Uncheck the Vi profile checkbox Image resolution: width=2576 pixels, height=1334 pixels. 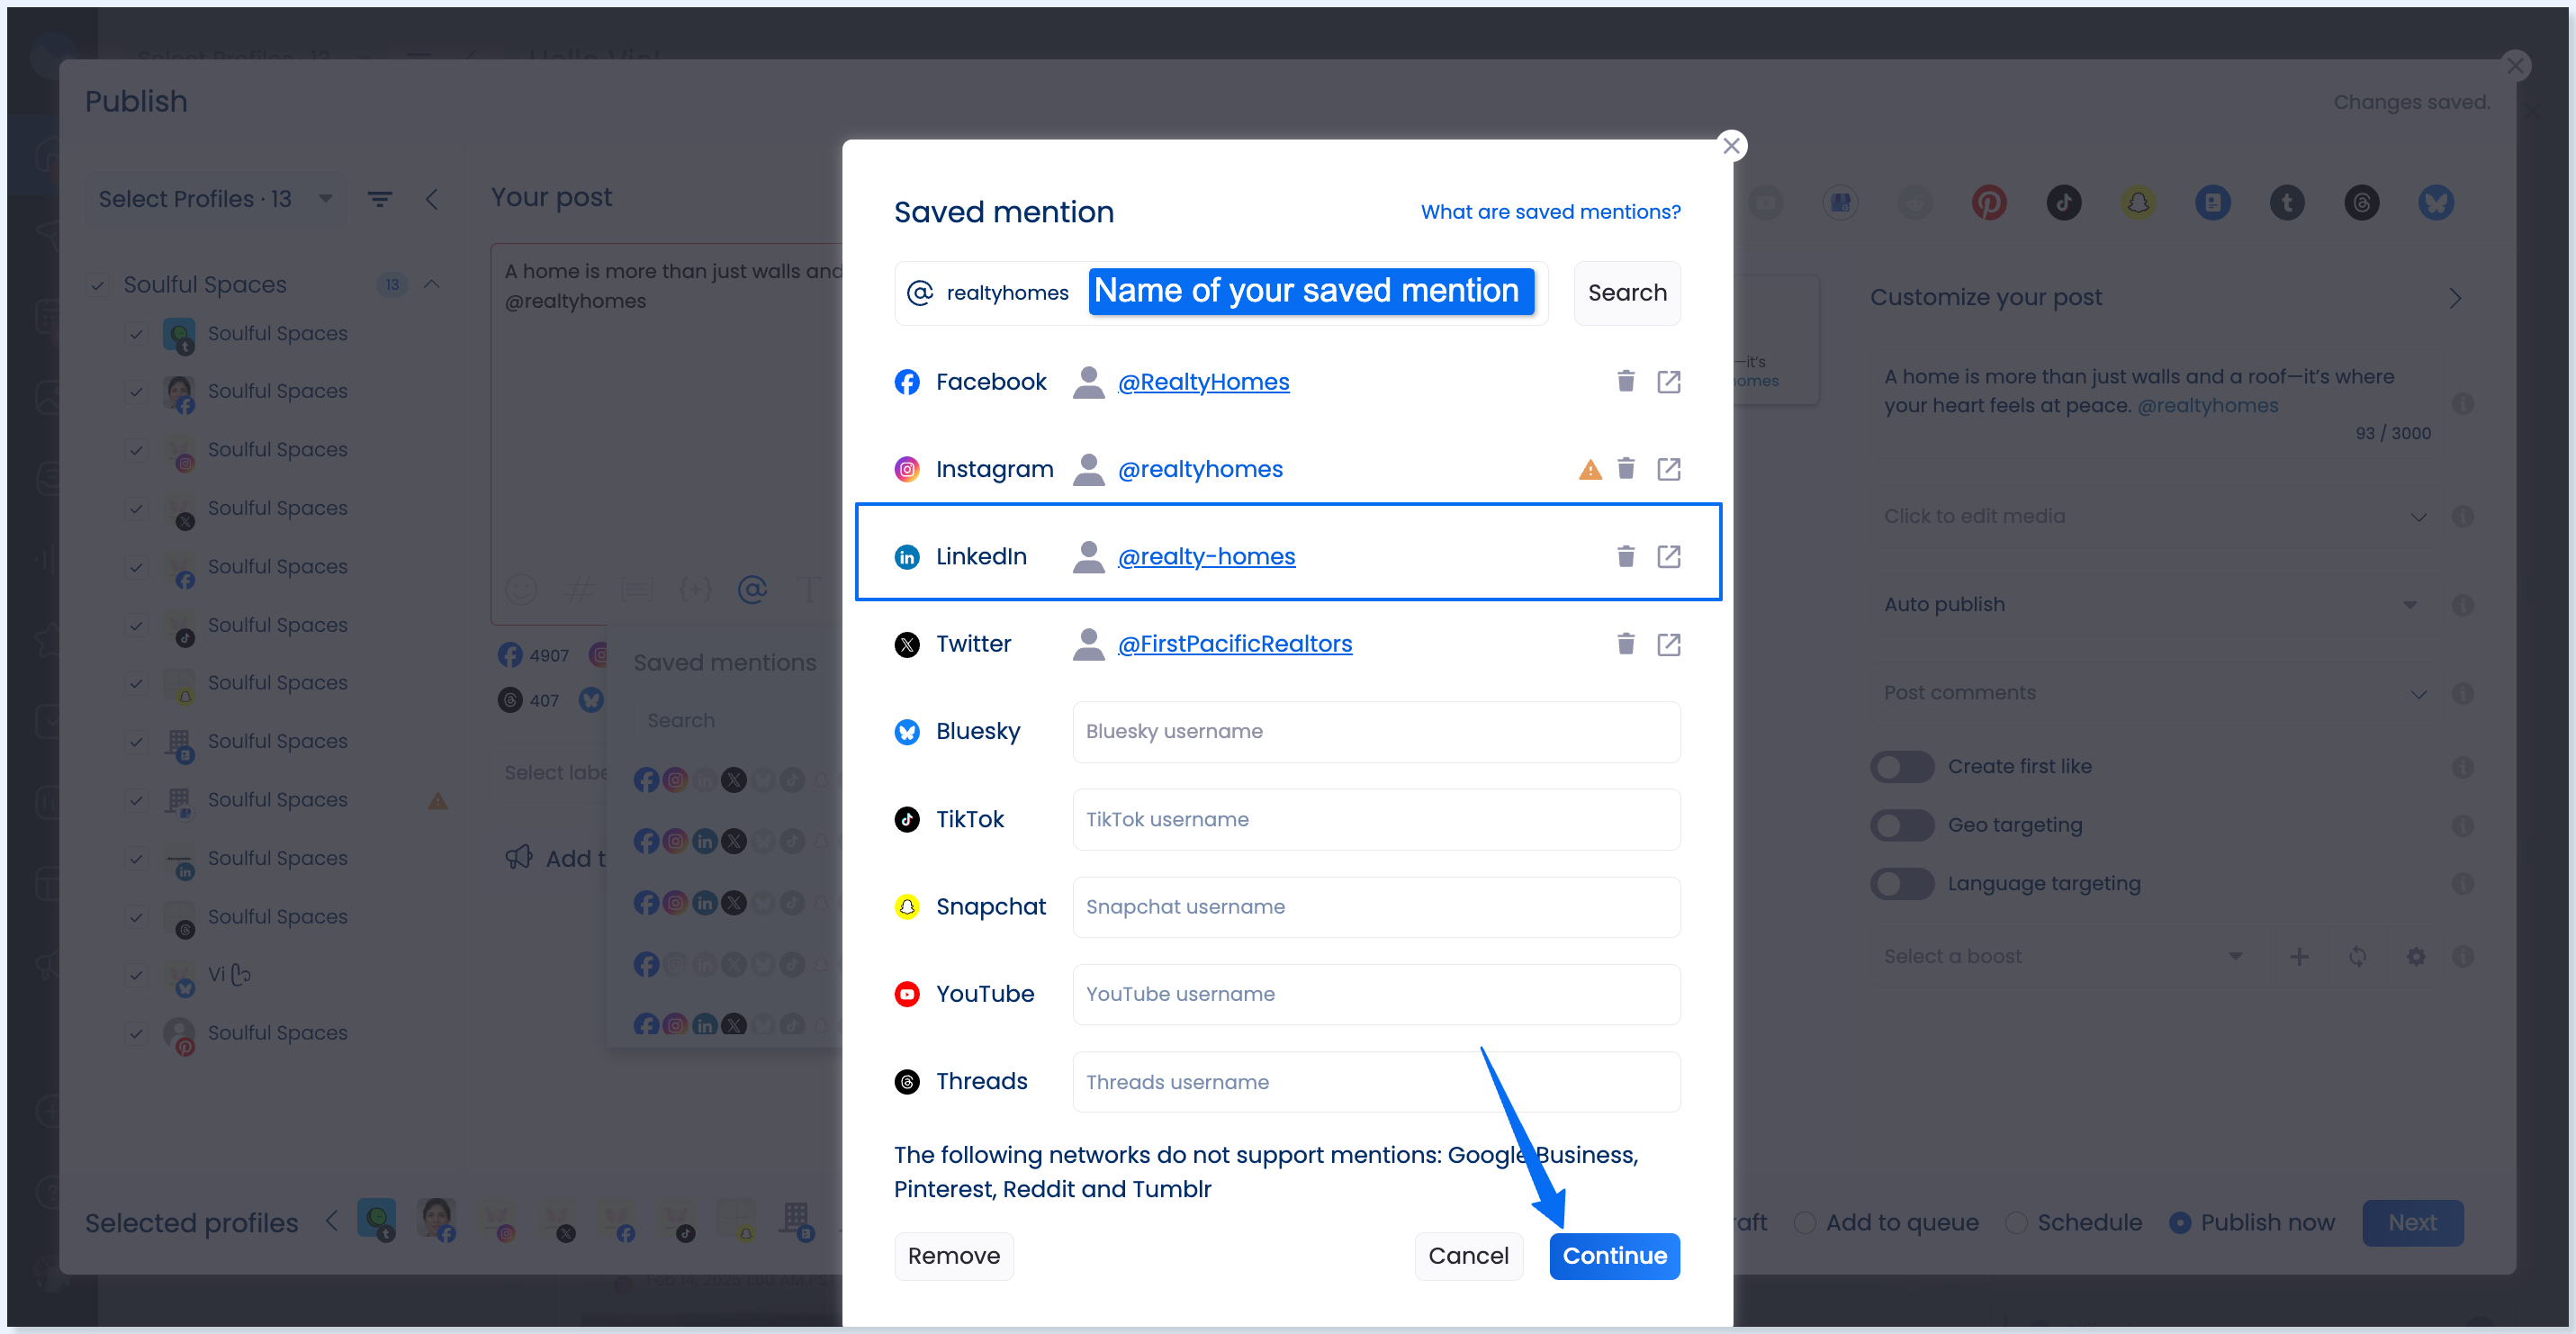(136, 974)
